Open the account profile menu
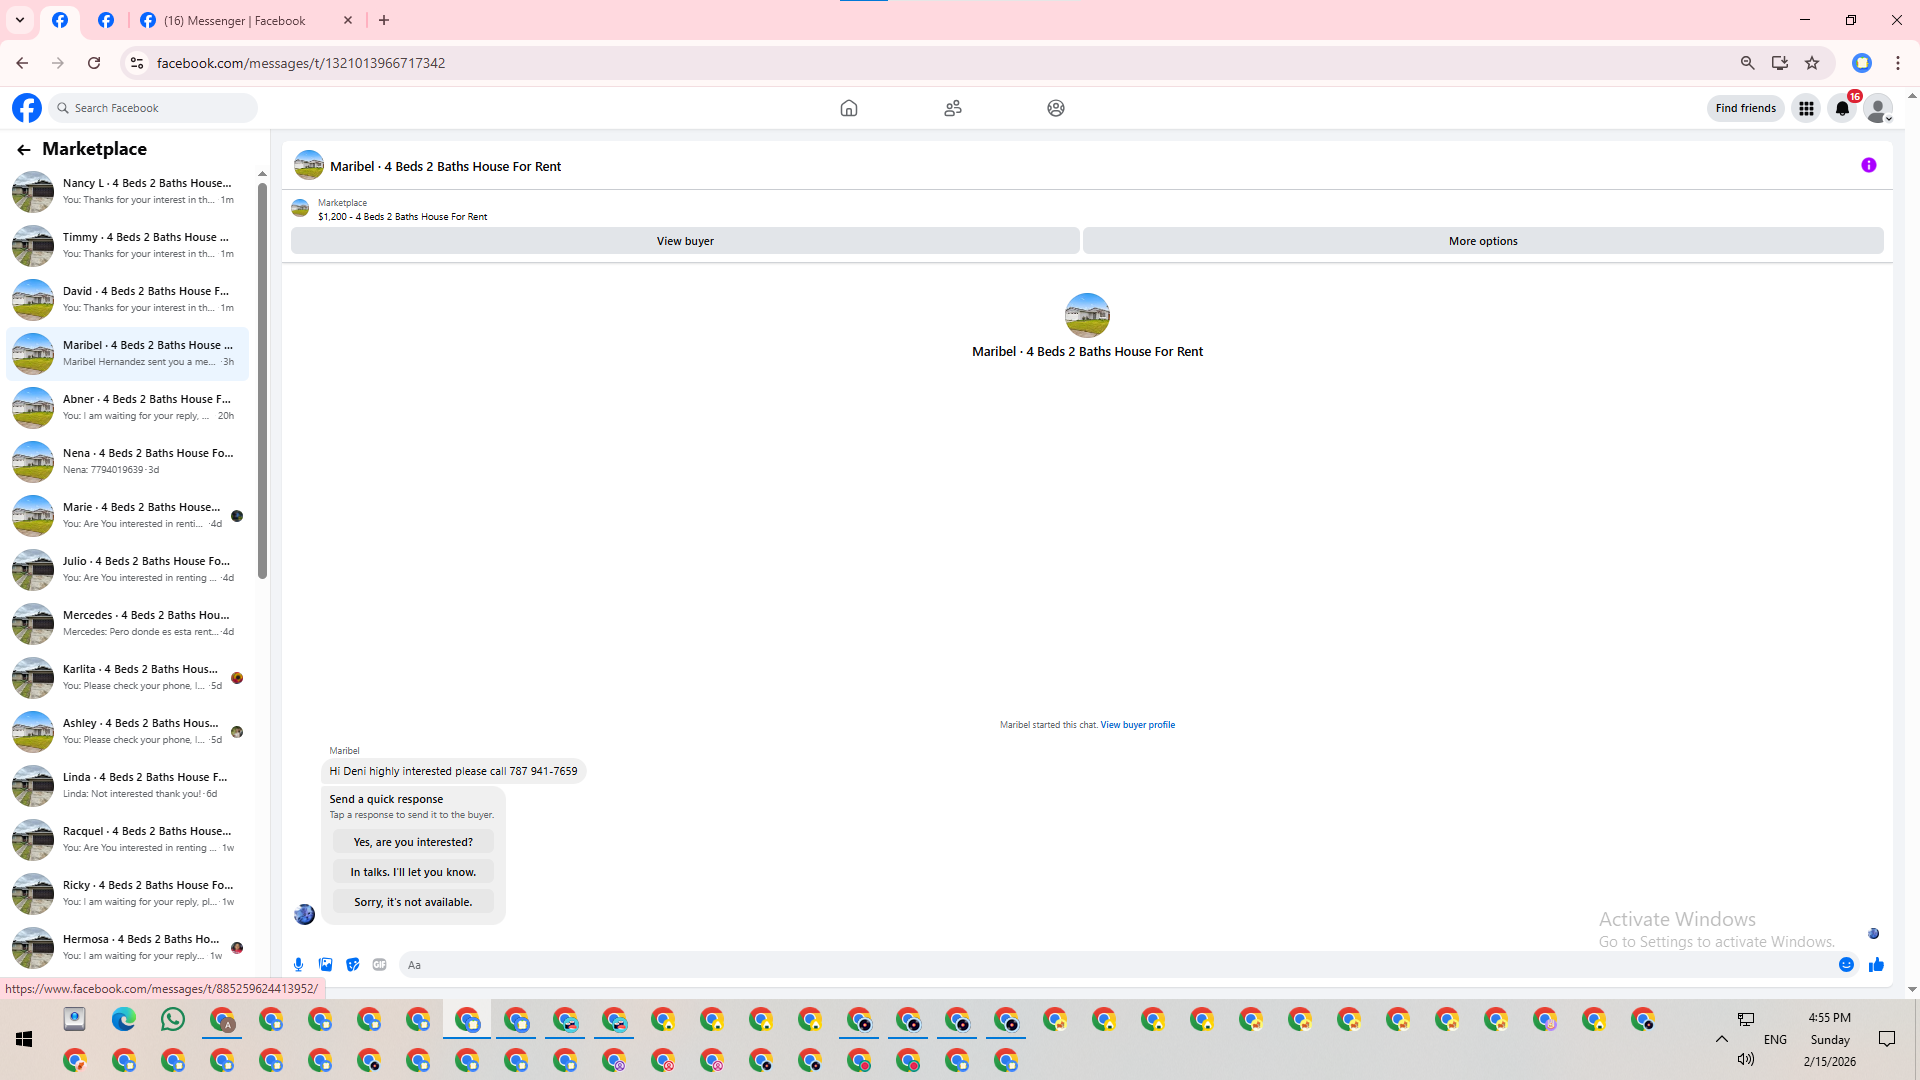Image resolution: width=1920 pixels, height=1080 pixels. pos(1879,108)
